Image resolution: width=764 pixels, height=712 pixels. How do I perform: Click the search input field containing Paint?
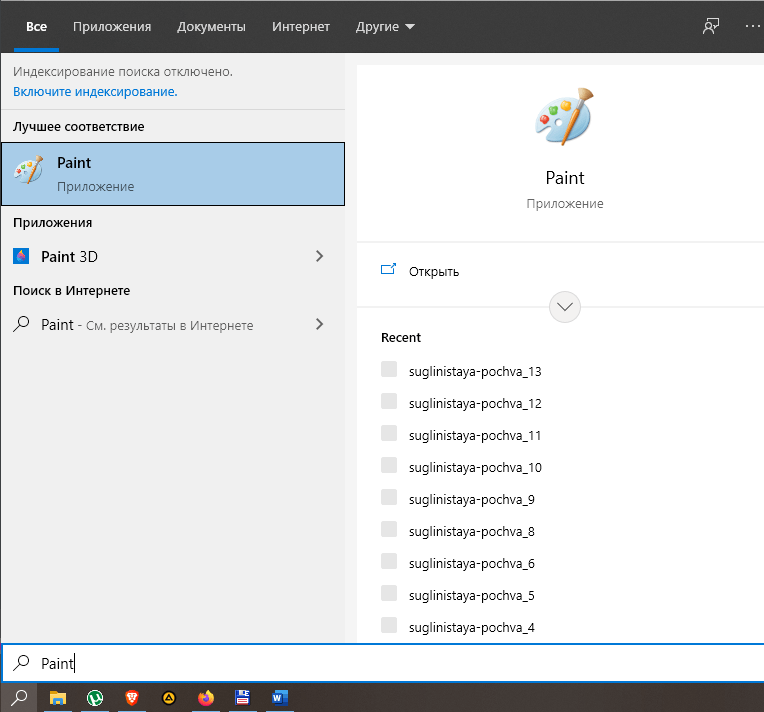click(383, 663)
